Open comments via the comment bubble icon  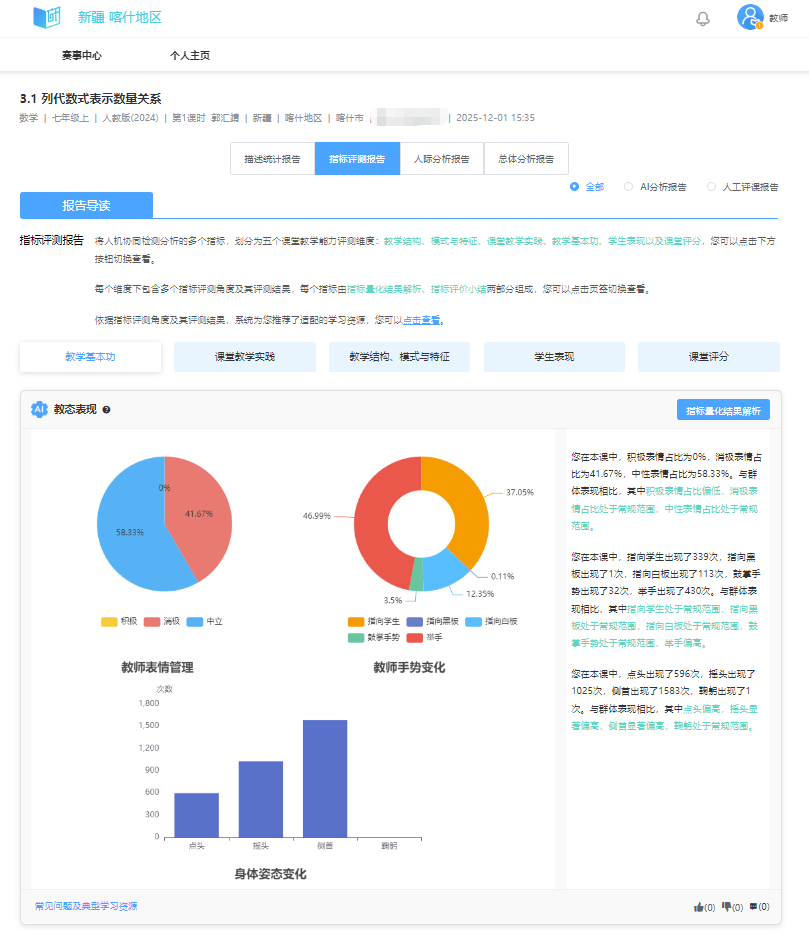pyautogui.click(x=755, y=905)
